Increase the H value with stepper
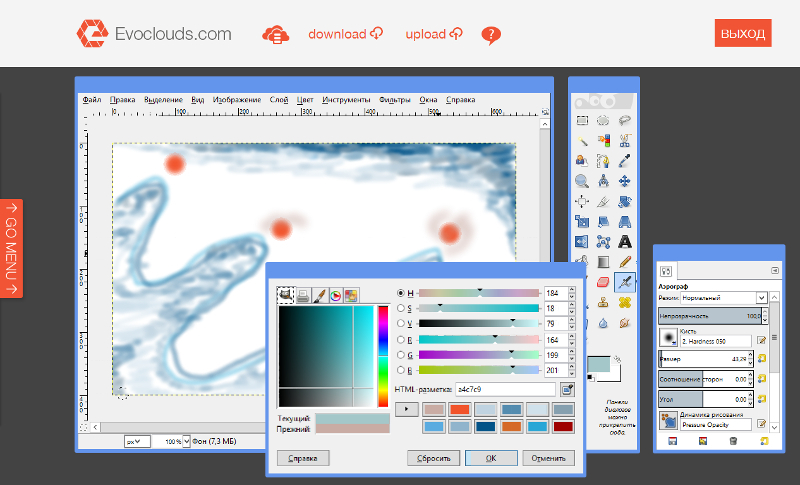 [571, 290]
